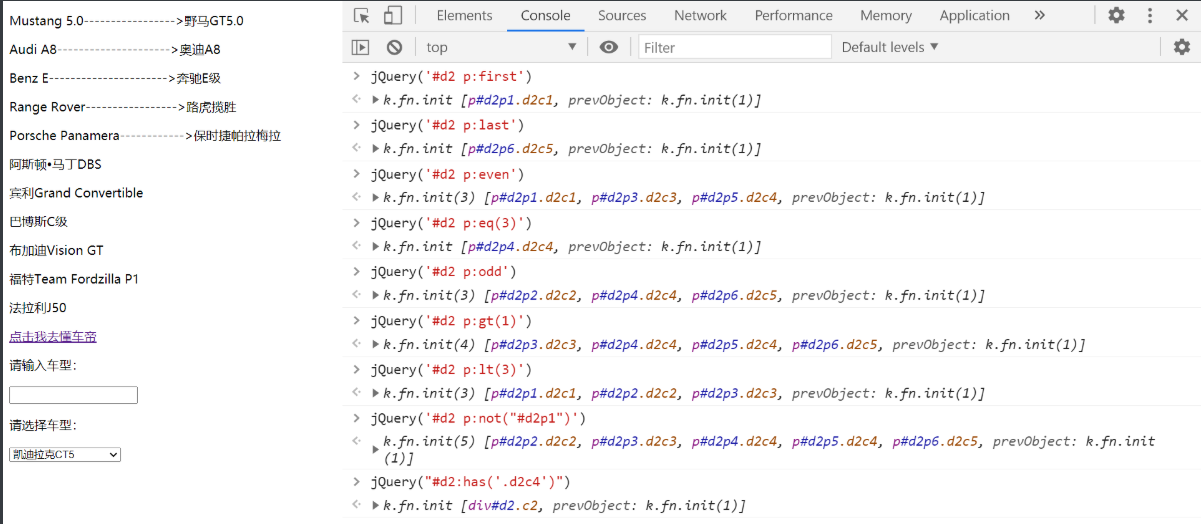Click the console command jQuery('#d2 p:eq(3)')
The height and width of the screenshot is (524, 1201).
click(x=451, y=223)
